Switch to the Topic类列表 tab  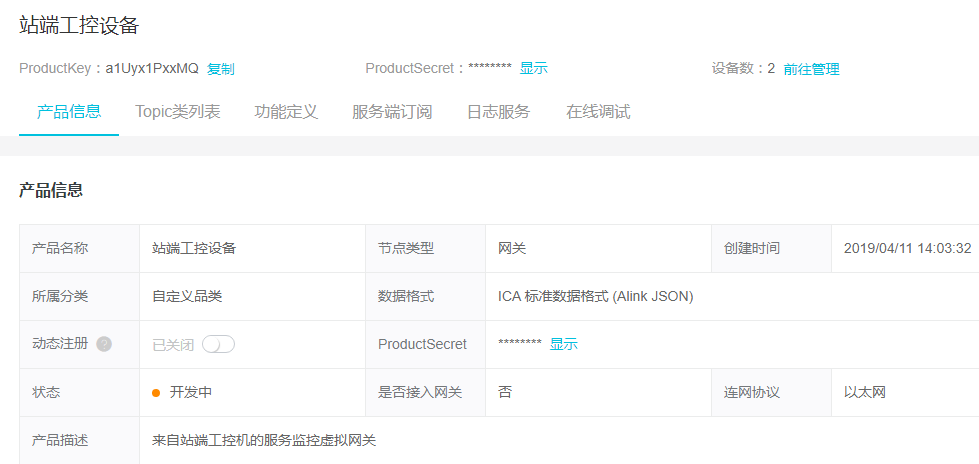click(x=178, y=111)
